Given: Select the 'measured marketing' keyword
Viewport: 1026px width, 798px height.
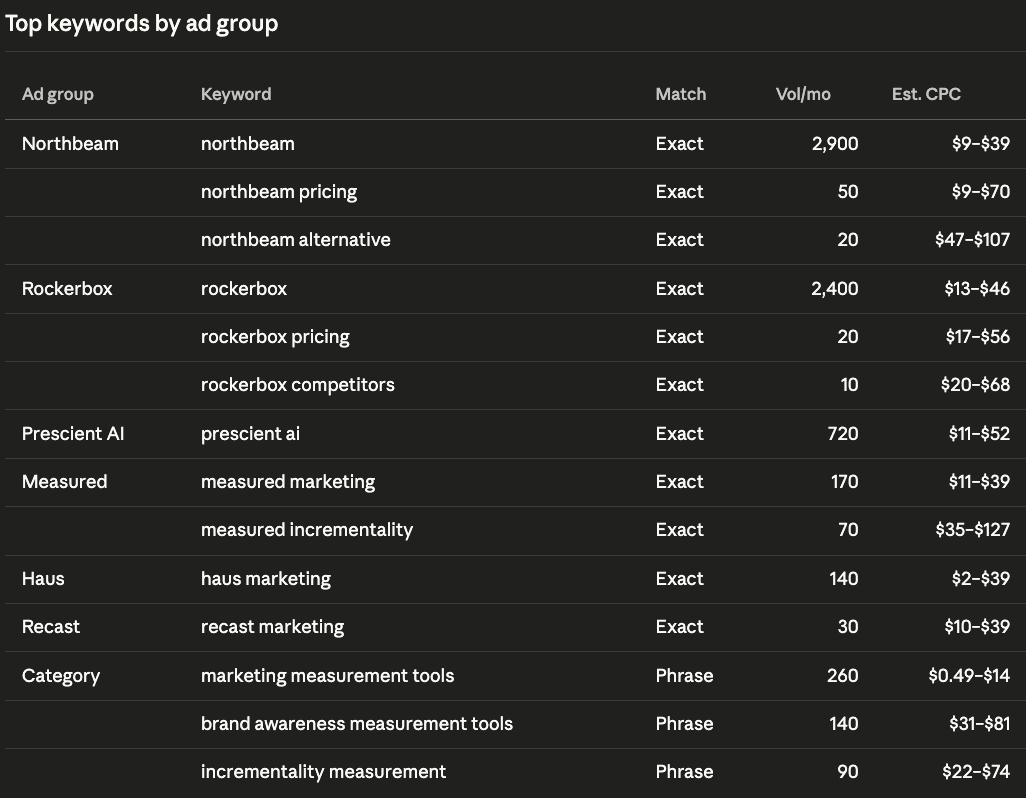Looking at the screenshot, I should [288, 482].
